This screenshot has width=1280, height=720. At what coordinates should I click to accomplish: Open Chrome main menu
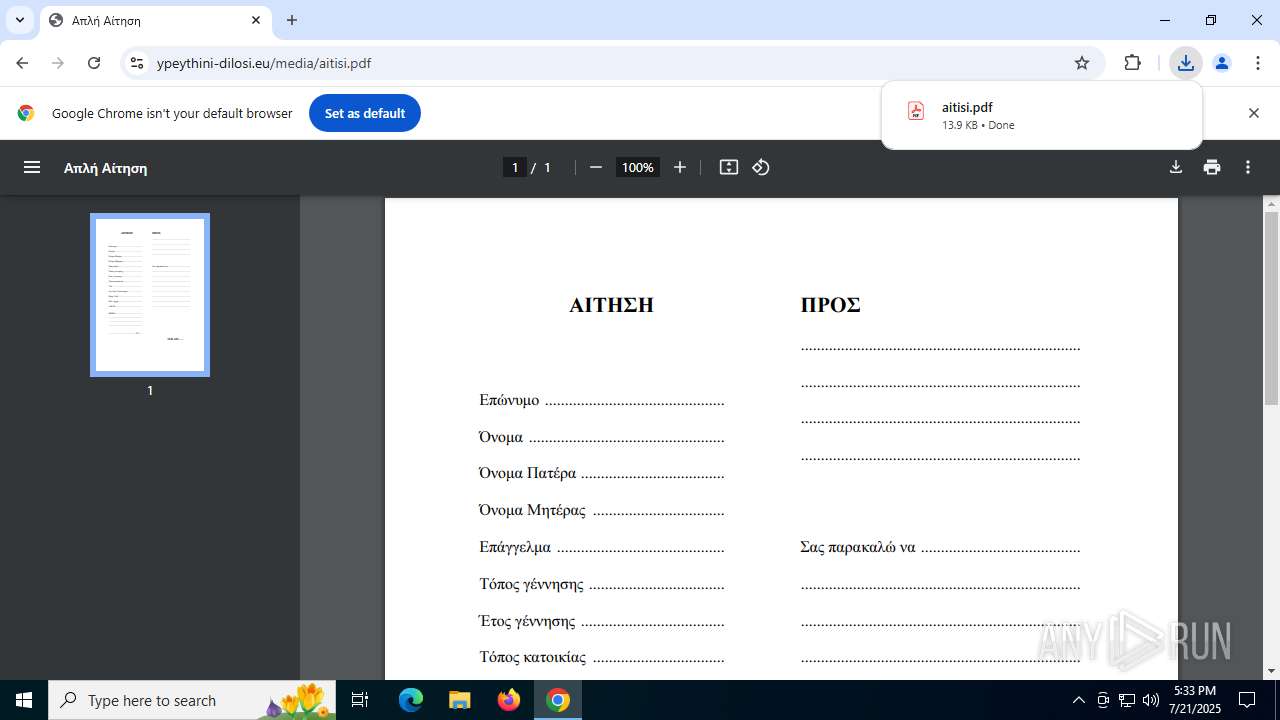click(x=1258, y=63)
